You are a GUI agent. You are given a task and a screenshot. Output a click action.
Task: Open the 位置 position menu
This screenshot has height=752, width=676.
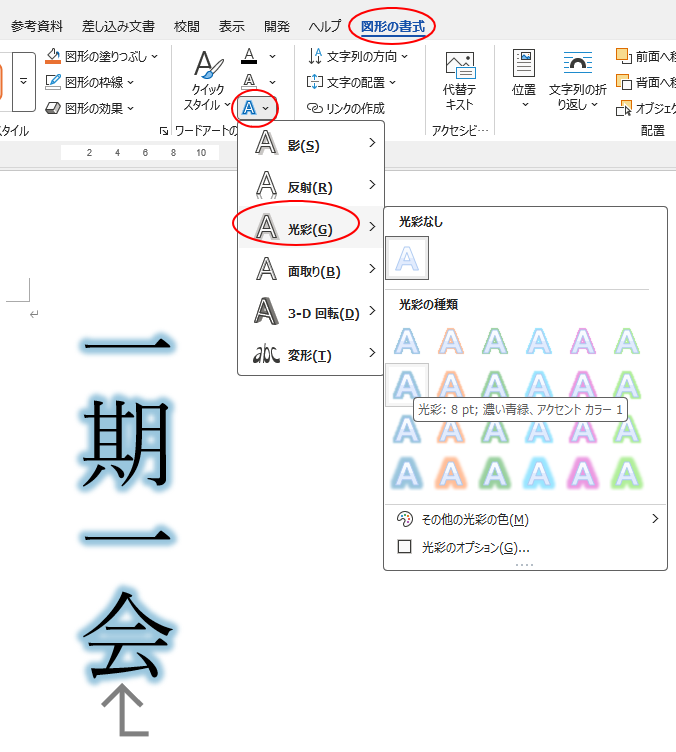click(524, 79)
